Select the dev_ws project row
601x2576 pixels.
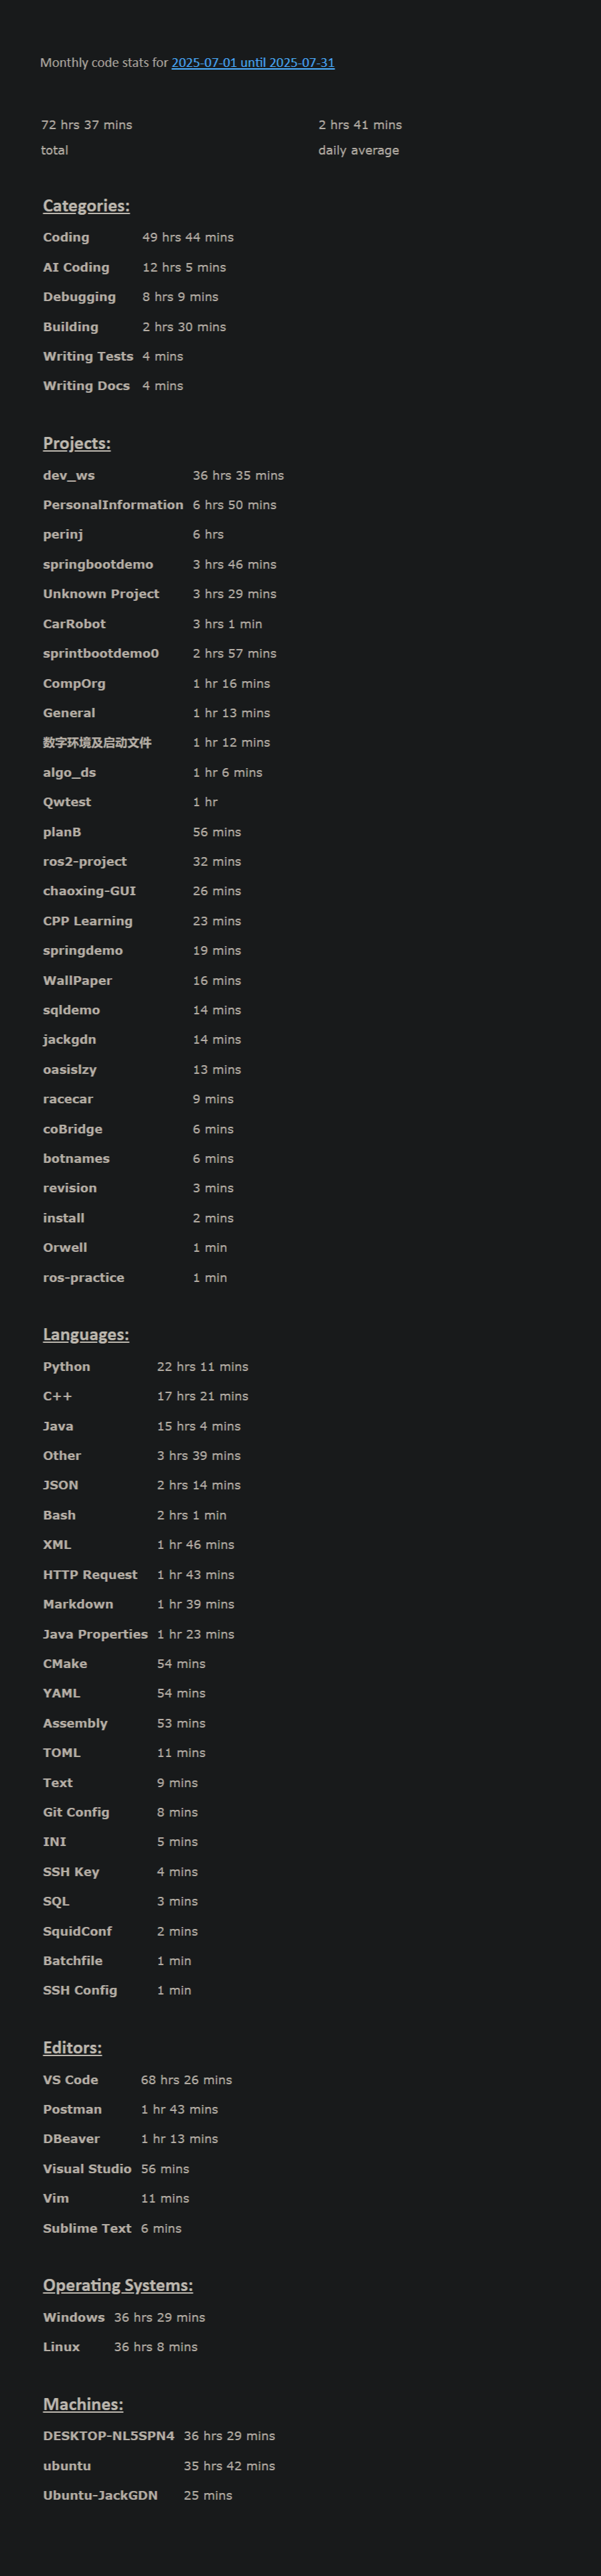pos(163,476)
